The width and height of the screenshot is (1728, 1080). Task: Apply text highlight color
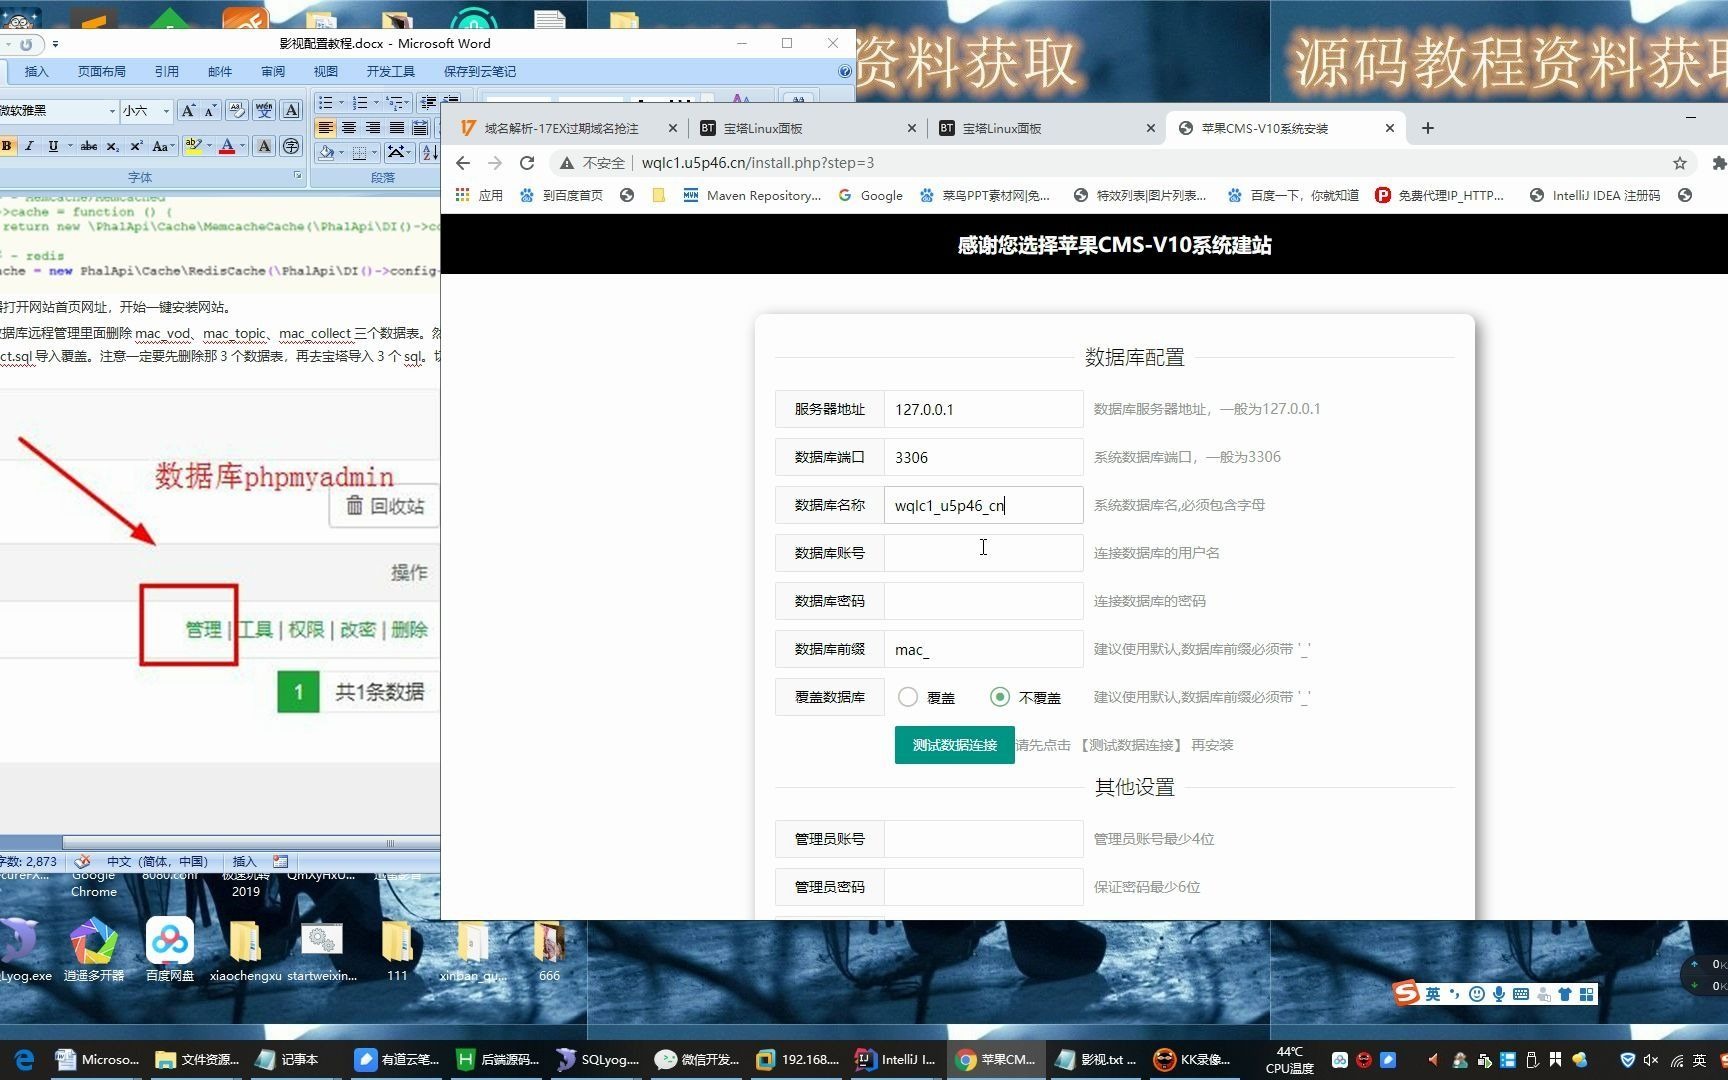coord(194,146)
